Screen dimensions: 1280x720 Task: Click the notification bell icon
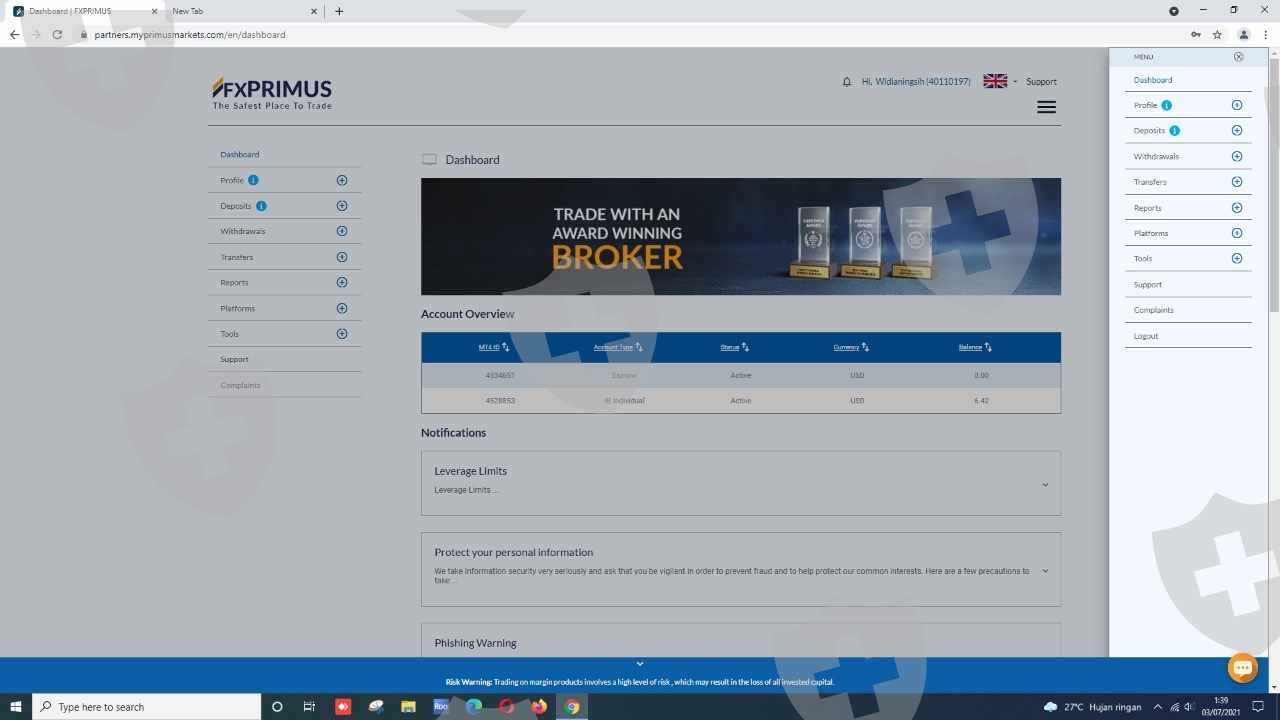click(847, 82)
